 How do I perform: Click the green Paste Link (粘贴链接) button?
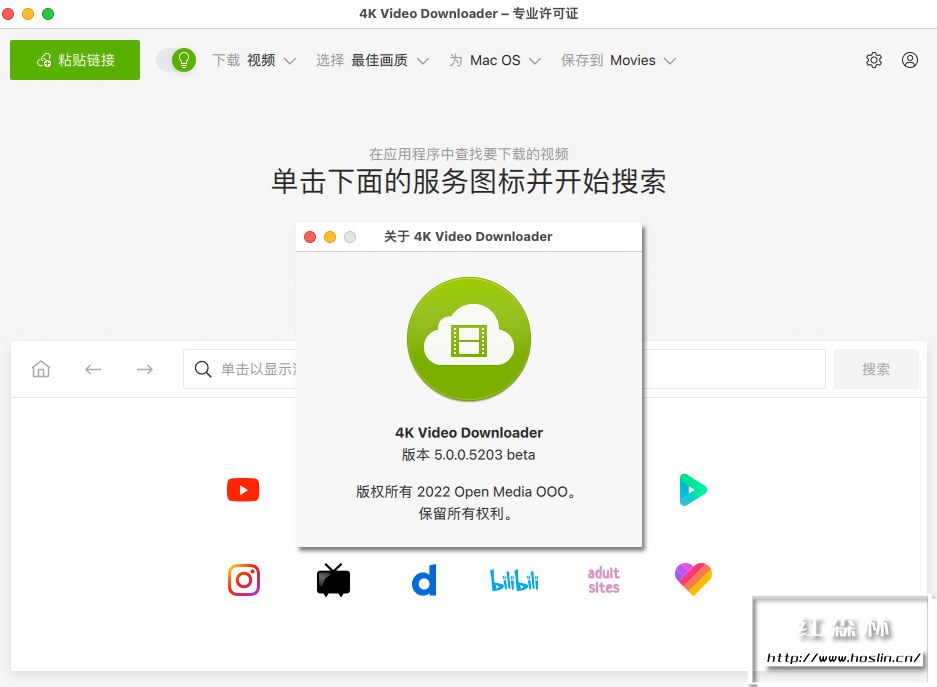[x=75, y=60]
